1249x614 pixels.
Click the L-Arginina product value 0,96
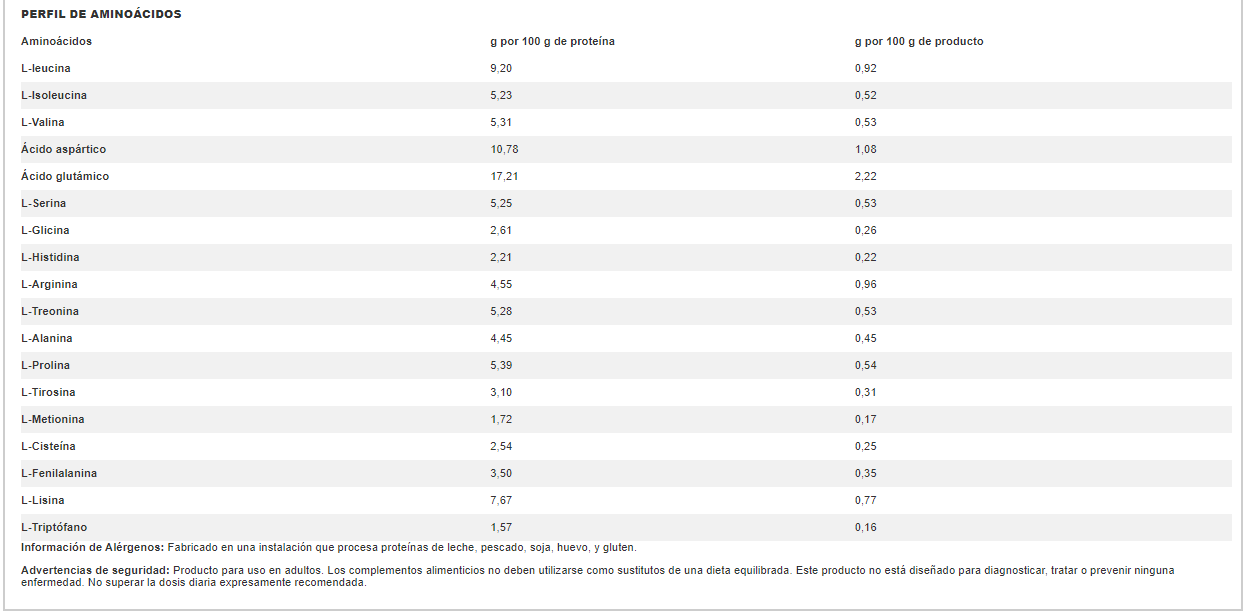(866, 284)
